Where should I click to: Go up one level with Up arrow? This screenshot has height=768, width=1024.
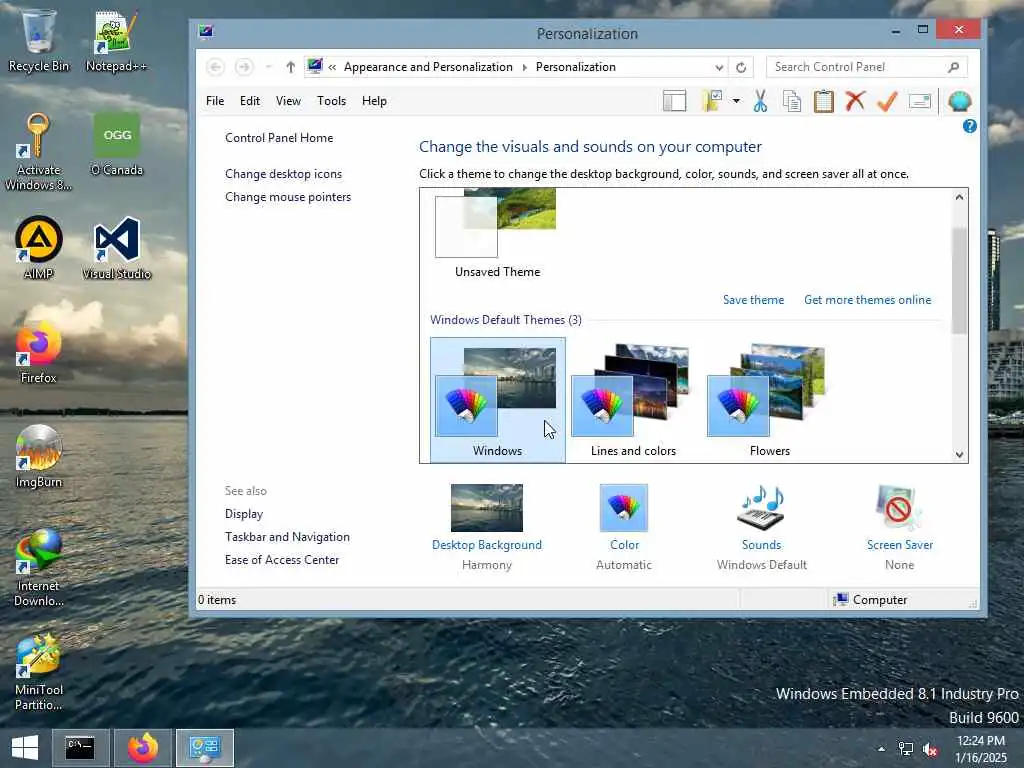coord(291,67)
